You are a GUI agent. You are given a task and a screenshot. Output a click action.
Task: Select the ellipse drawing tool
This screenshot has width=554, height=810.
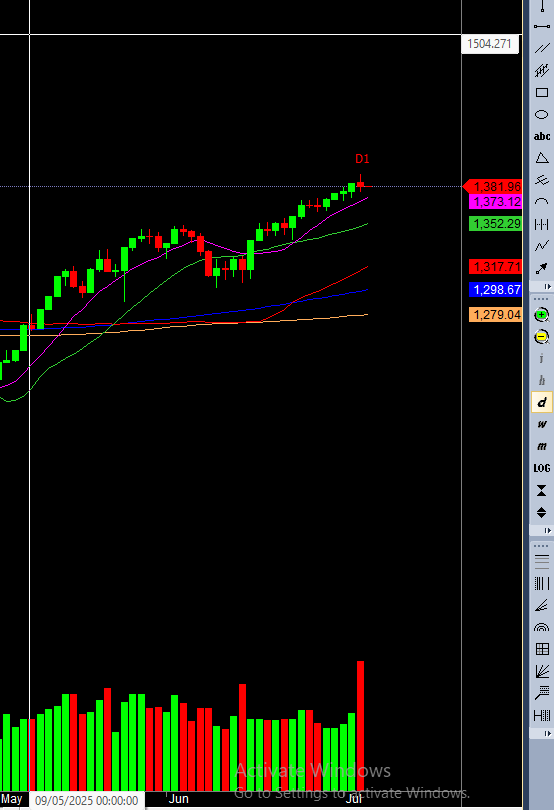(x=542, y=115)
